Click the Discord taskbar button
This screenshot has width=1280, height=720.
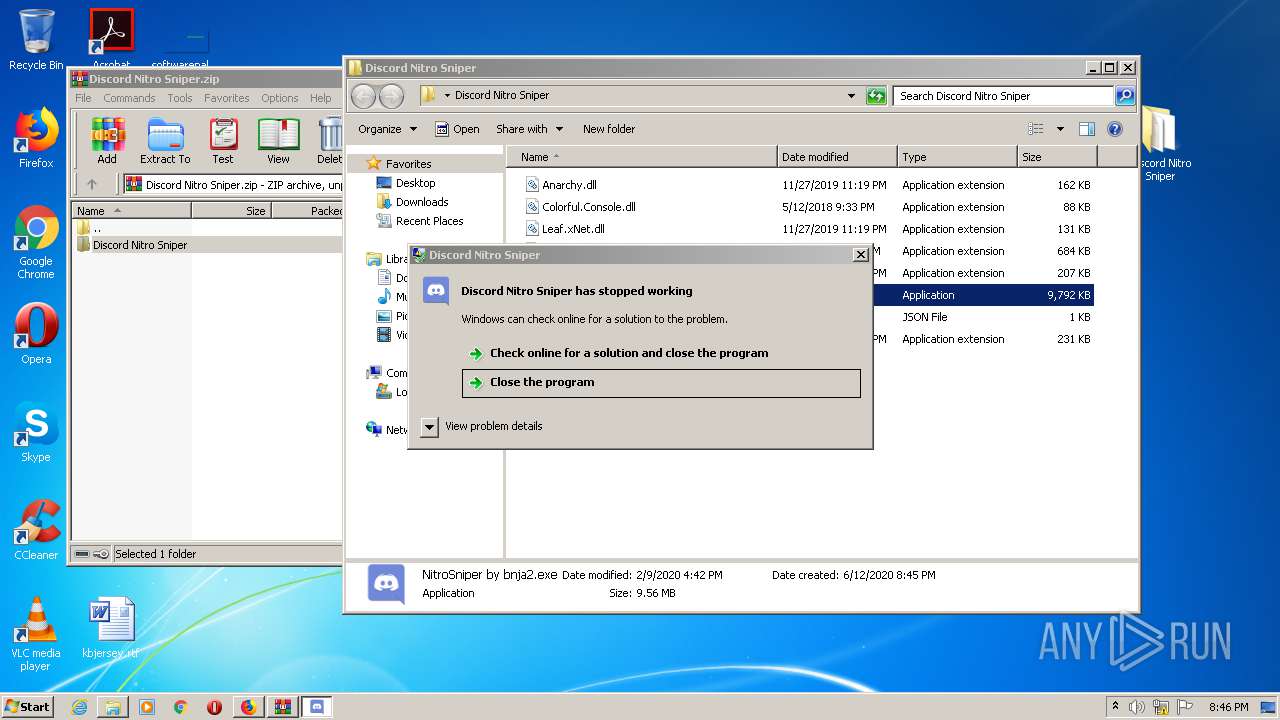click(317, 707)
